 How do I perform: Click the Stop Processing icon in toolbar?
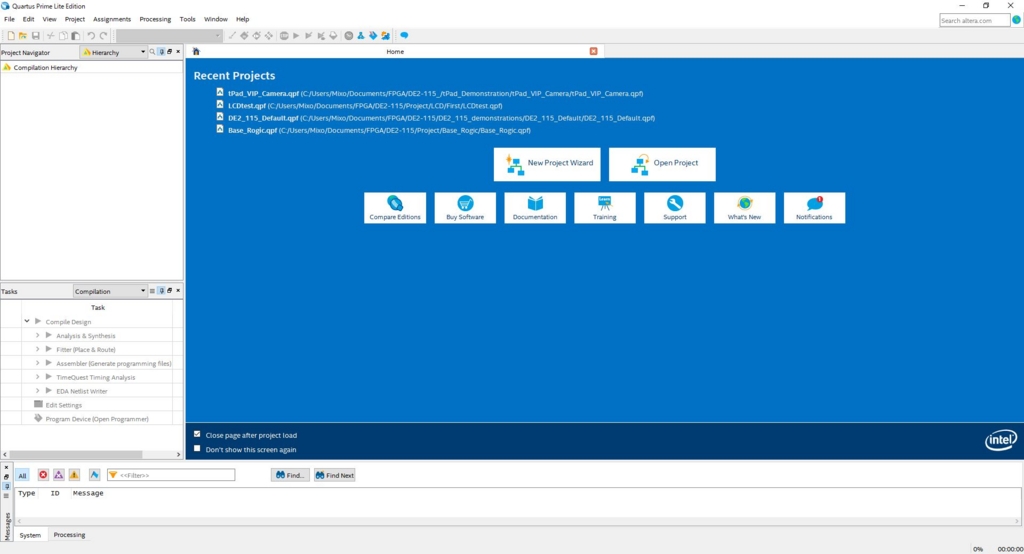(x=284, y=35)
